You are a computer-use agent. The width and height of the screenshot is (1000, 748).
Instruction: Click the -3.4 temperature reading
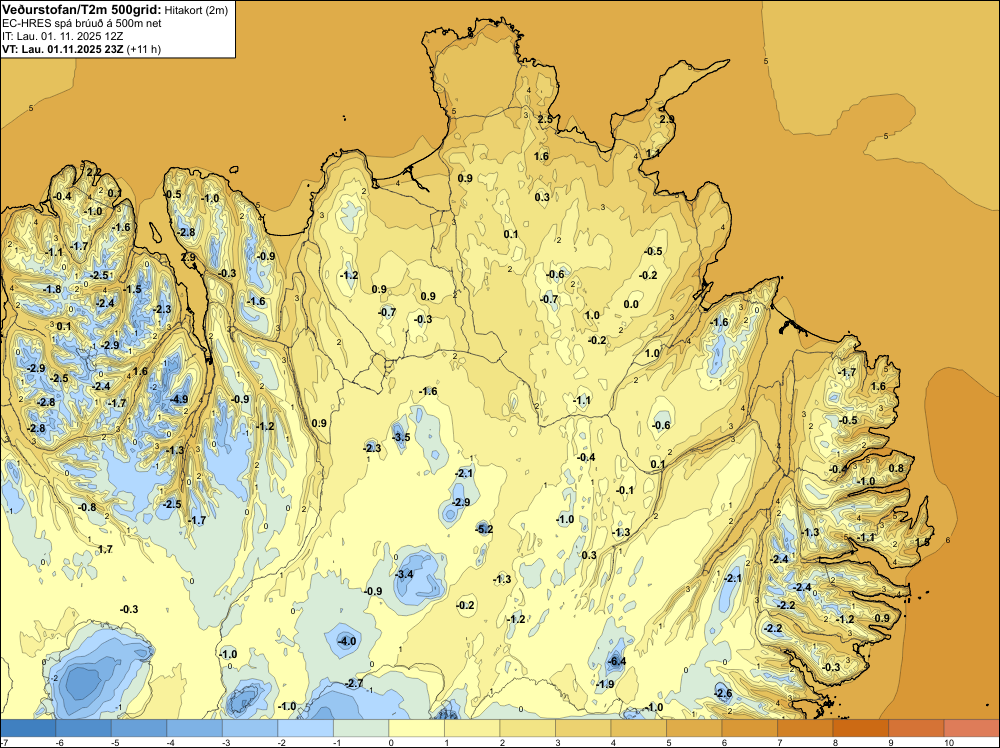[x=404, y=574]
